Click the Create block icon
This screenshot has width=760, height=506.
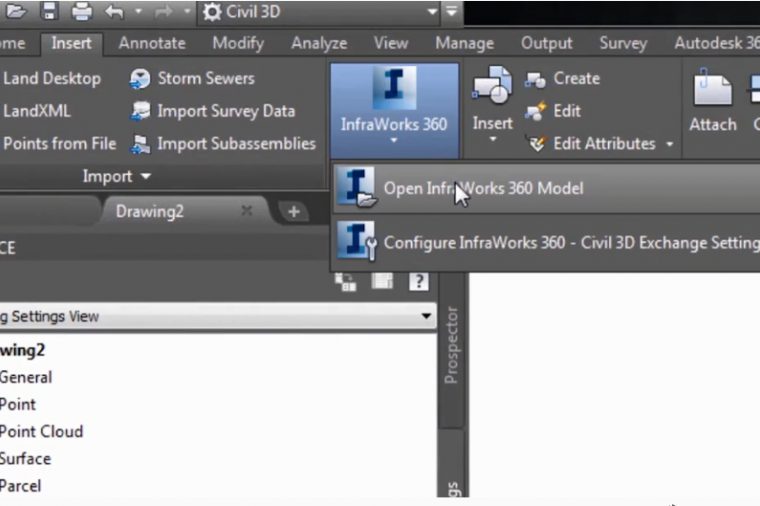tap(536, 79)
